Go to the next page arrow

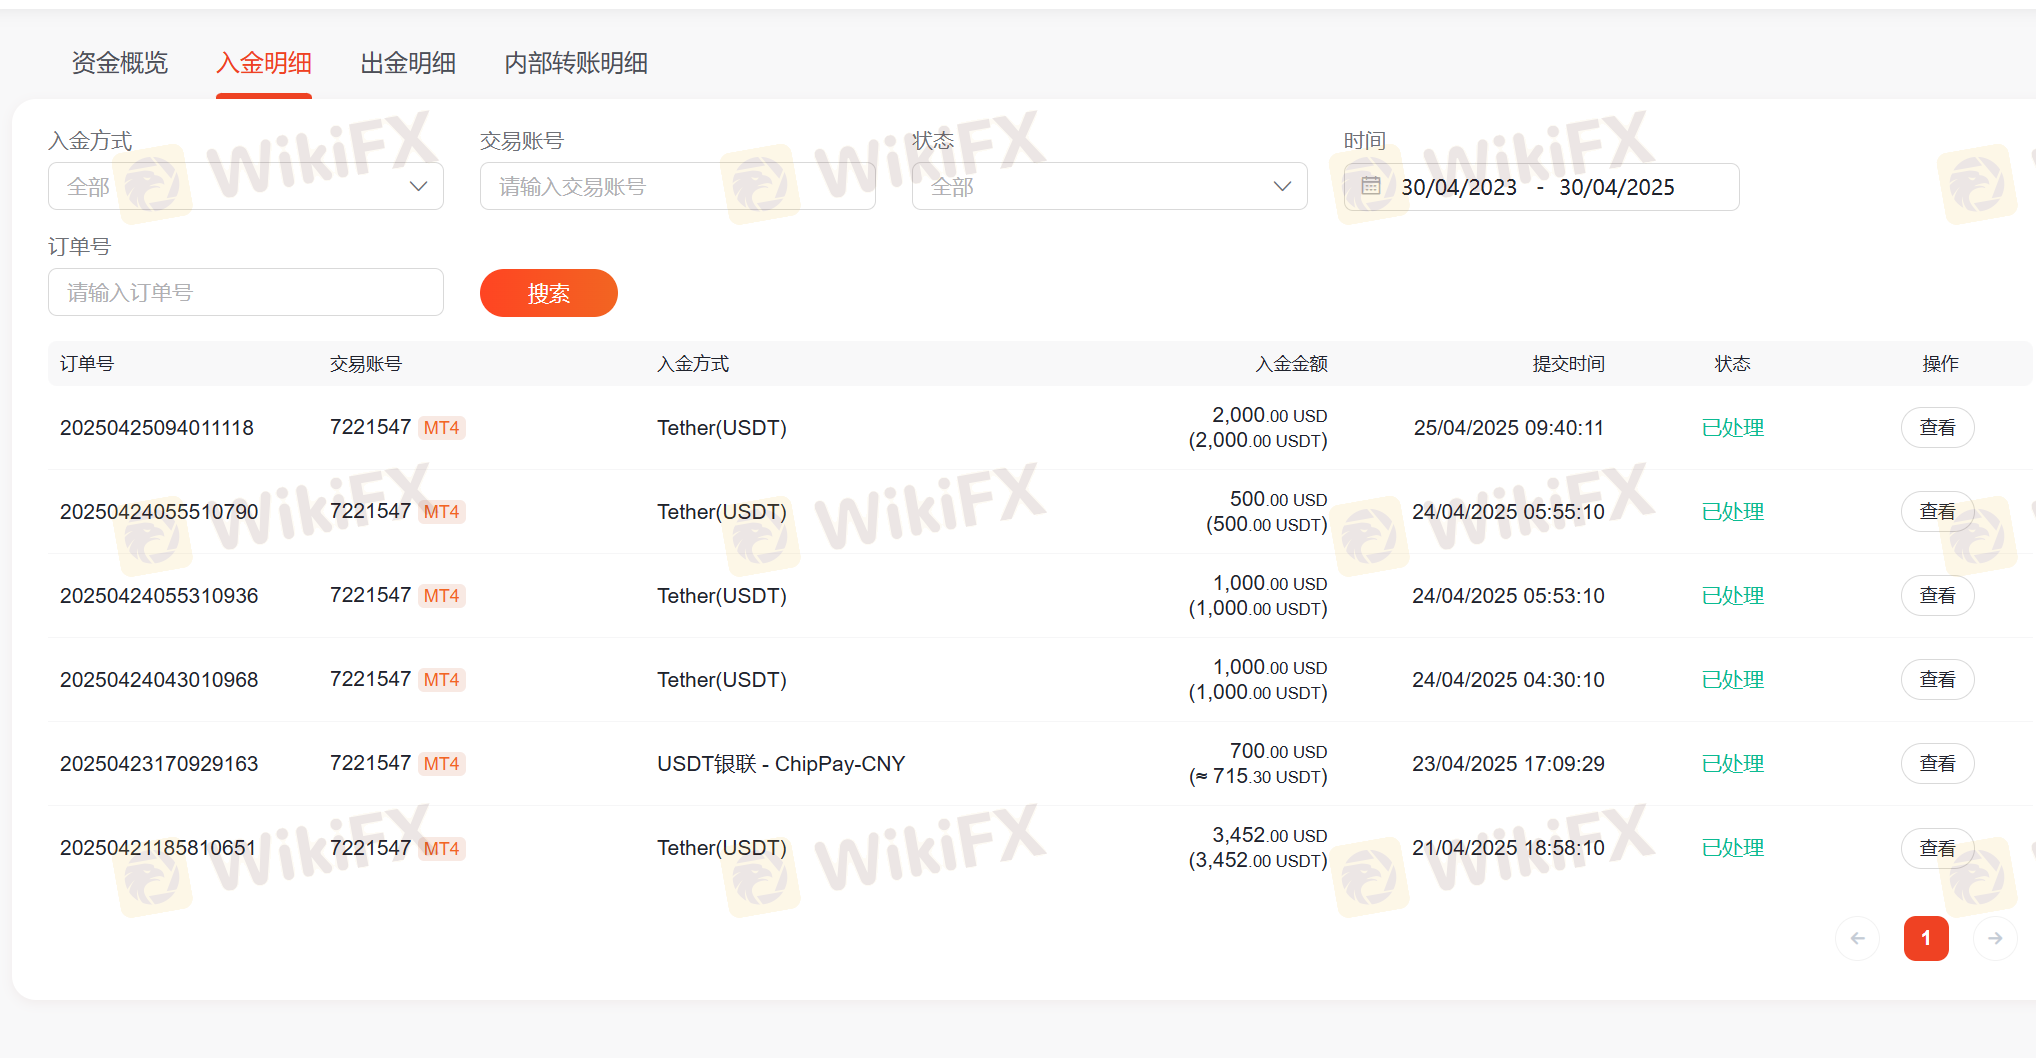(x=1995, y=938)
